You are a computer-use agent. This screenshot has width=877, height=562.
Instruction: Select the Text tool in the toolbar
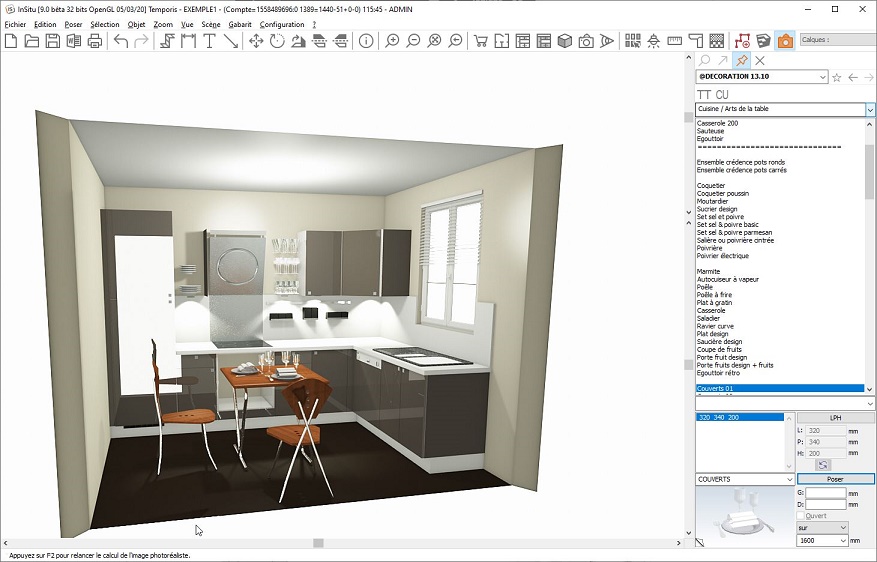point(209,41)
